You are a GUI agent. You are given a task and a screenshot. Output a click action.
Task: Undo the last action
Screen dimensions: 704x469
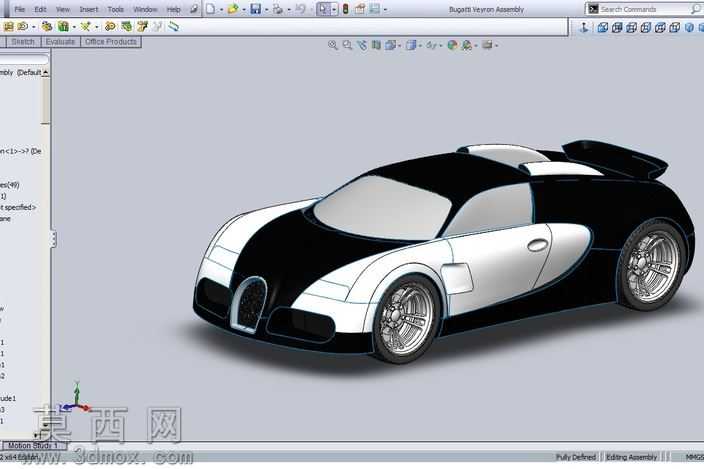[x=300, y=9]
